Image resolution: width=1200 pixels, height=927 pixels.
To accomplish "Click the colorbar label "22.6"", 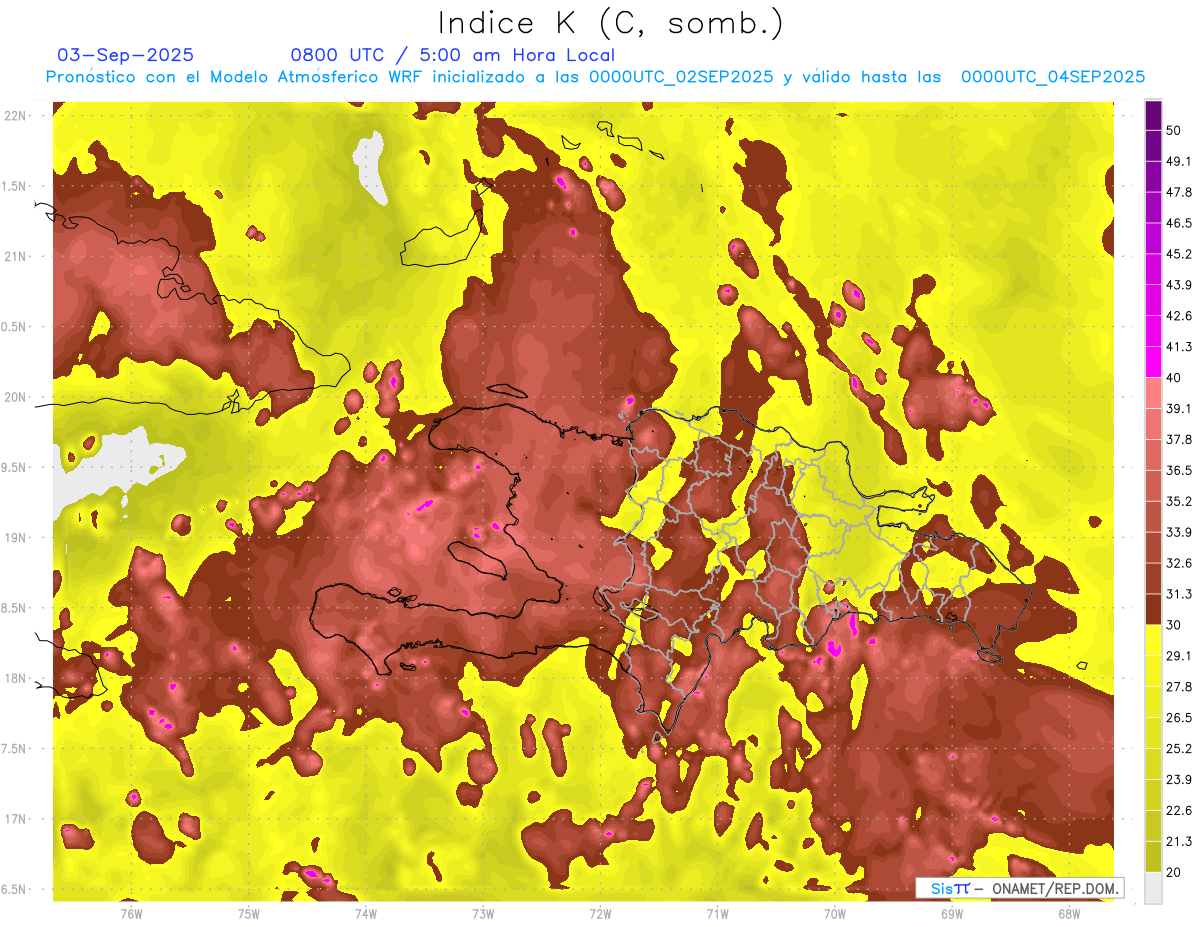I will 1179,810.
